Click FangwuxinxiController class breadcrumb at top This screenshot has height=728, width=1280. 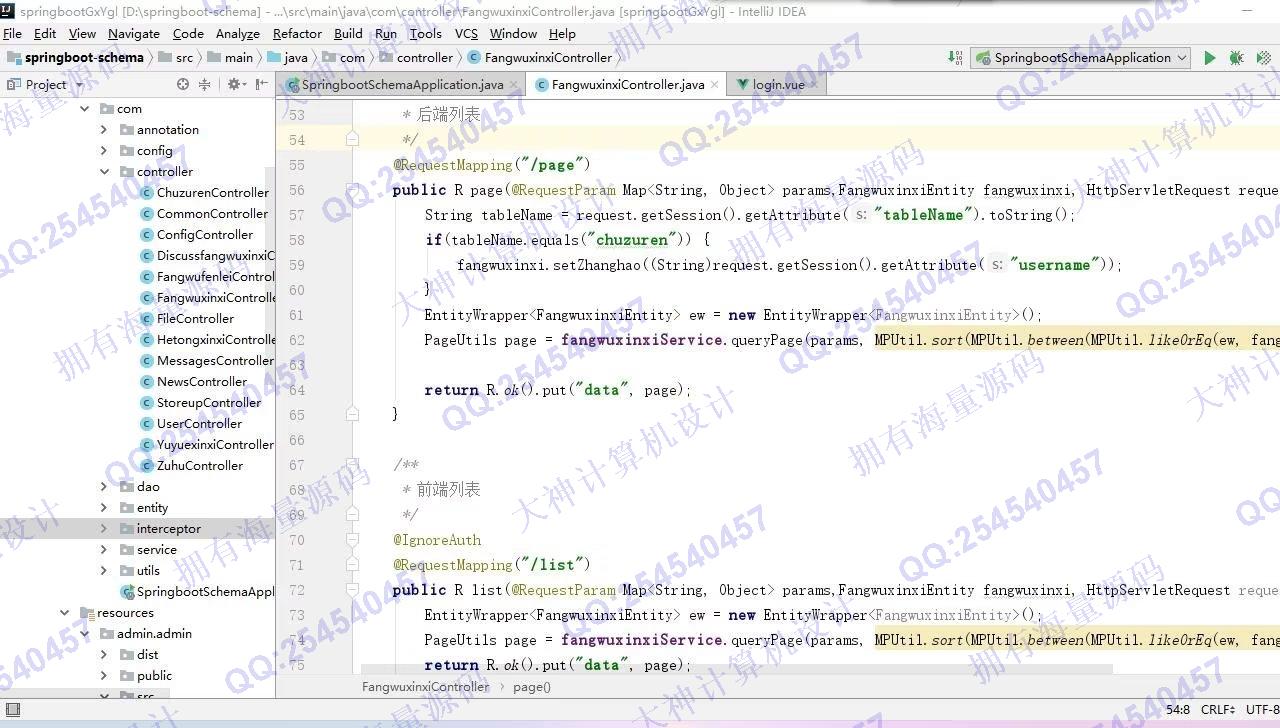pos(548,58)
